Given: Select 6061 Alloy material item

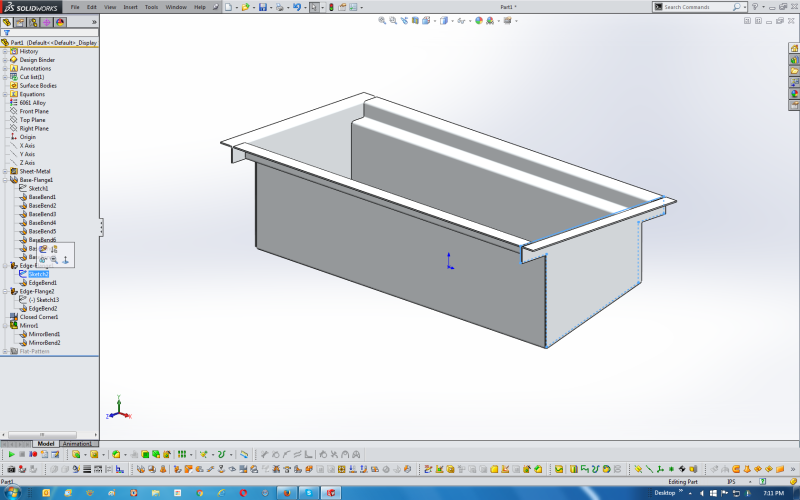Looking at the screenshot, I should tap(33, 103).
